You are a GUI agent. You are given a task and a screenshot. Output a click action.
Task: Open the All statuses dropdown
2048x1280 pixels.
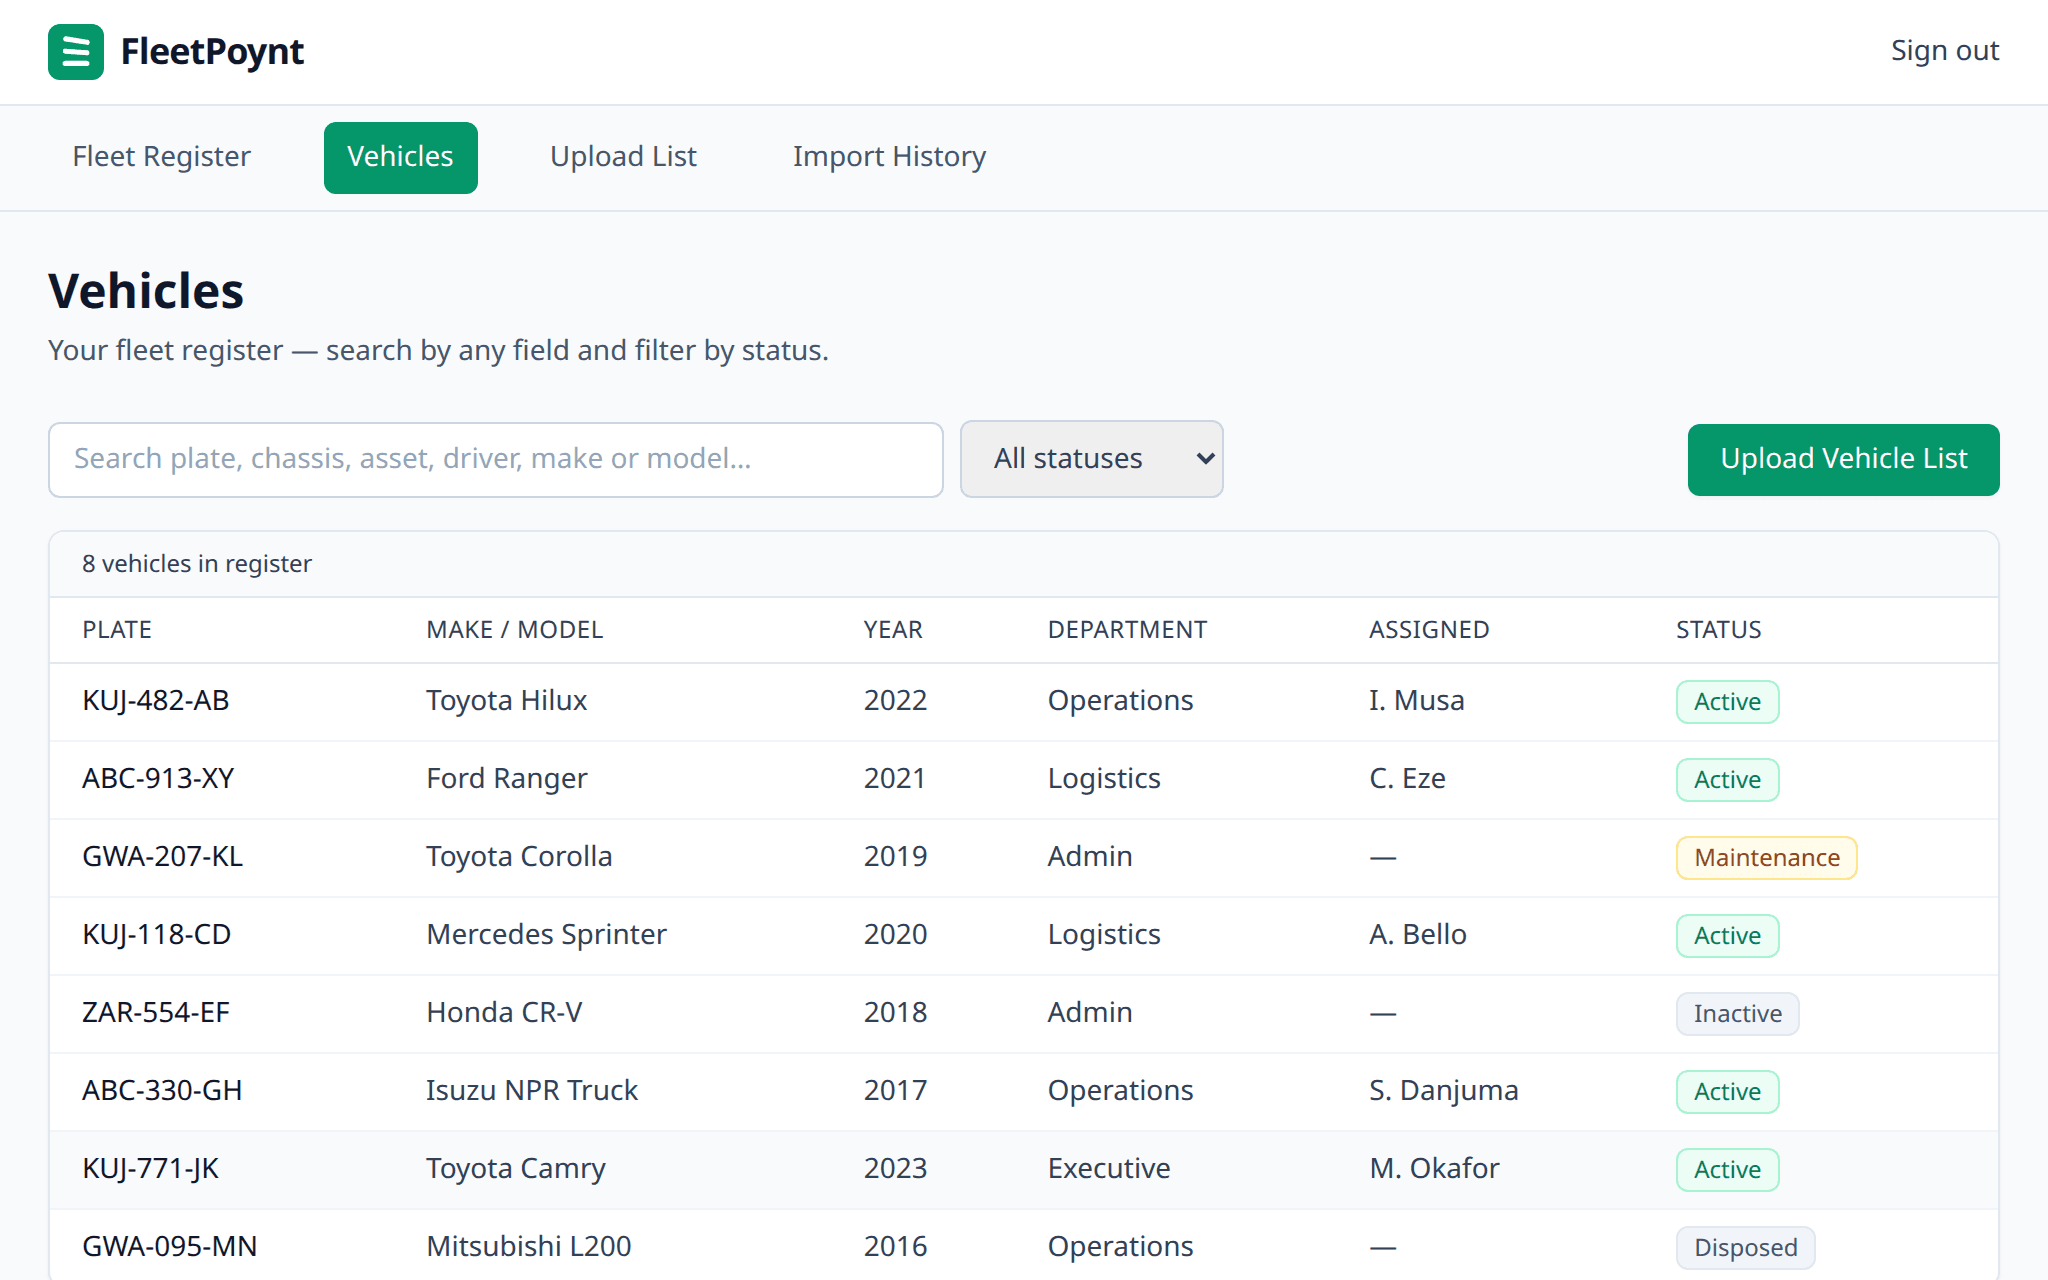tap(1091, 459)
